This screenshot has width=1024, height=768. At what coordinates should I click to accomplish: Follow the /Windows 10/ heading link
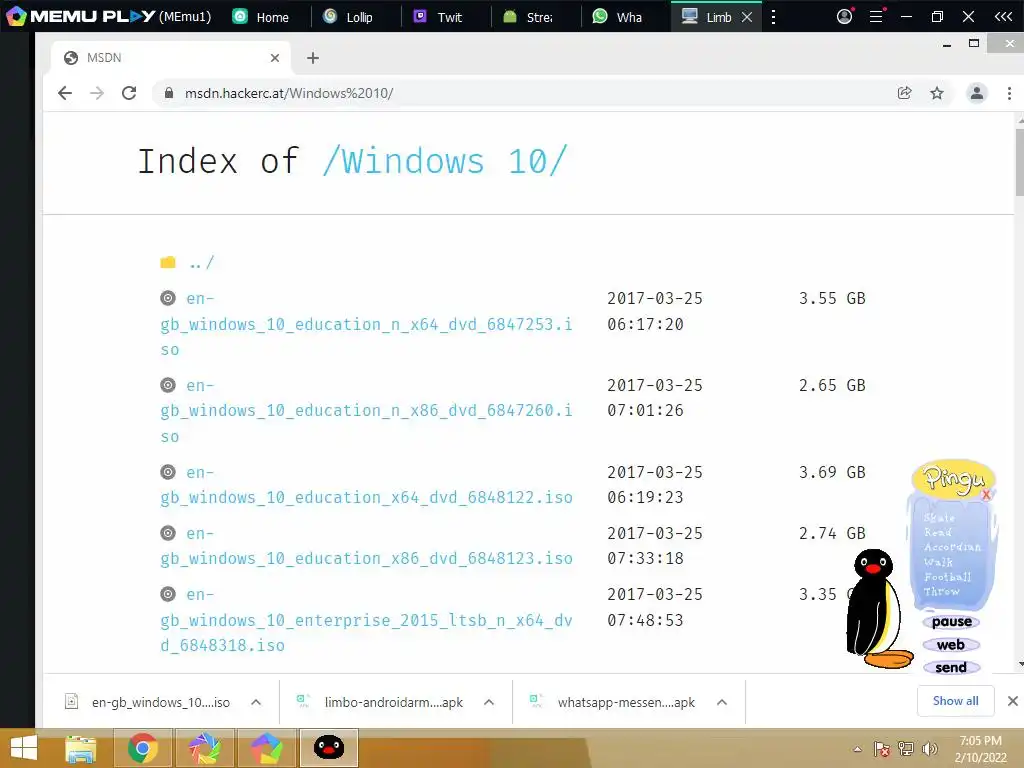pyautogui.click(x=445, y=161)
